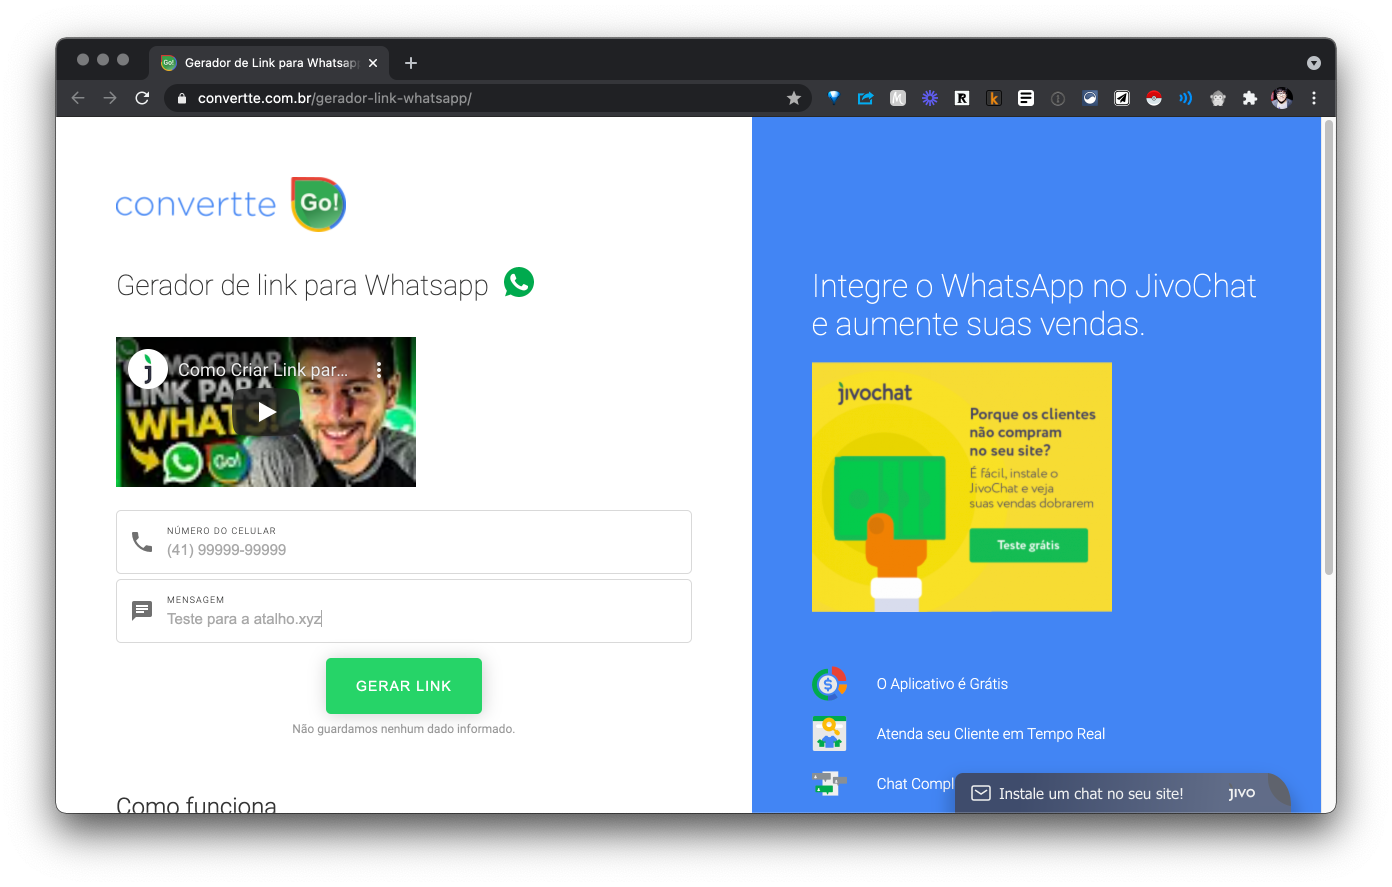Open the gray monkey extension icon

tap(1218, 98)
